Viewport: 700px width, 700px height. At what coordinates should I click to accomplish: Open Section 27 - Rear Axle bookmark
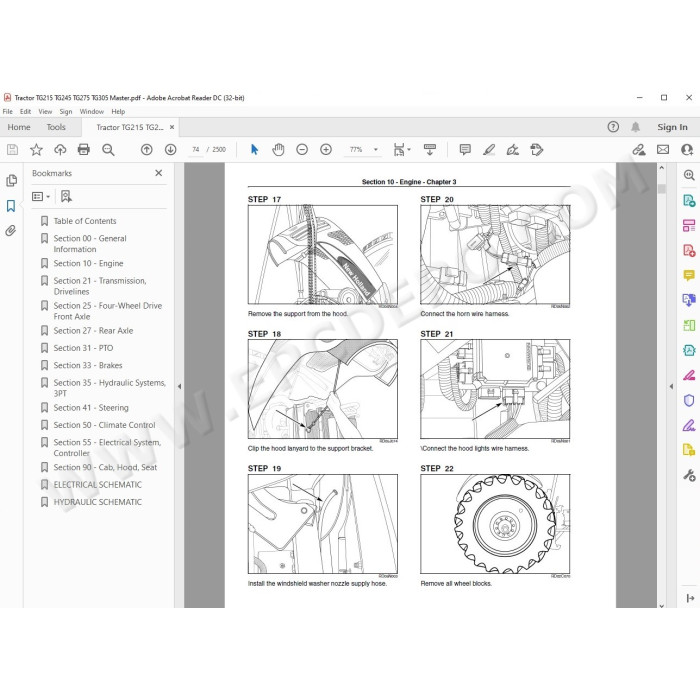93,331
